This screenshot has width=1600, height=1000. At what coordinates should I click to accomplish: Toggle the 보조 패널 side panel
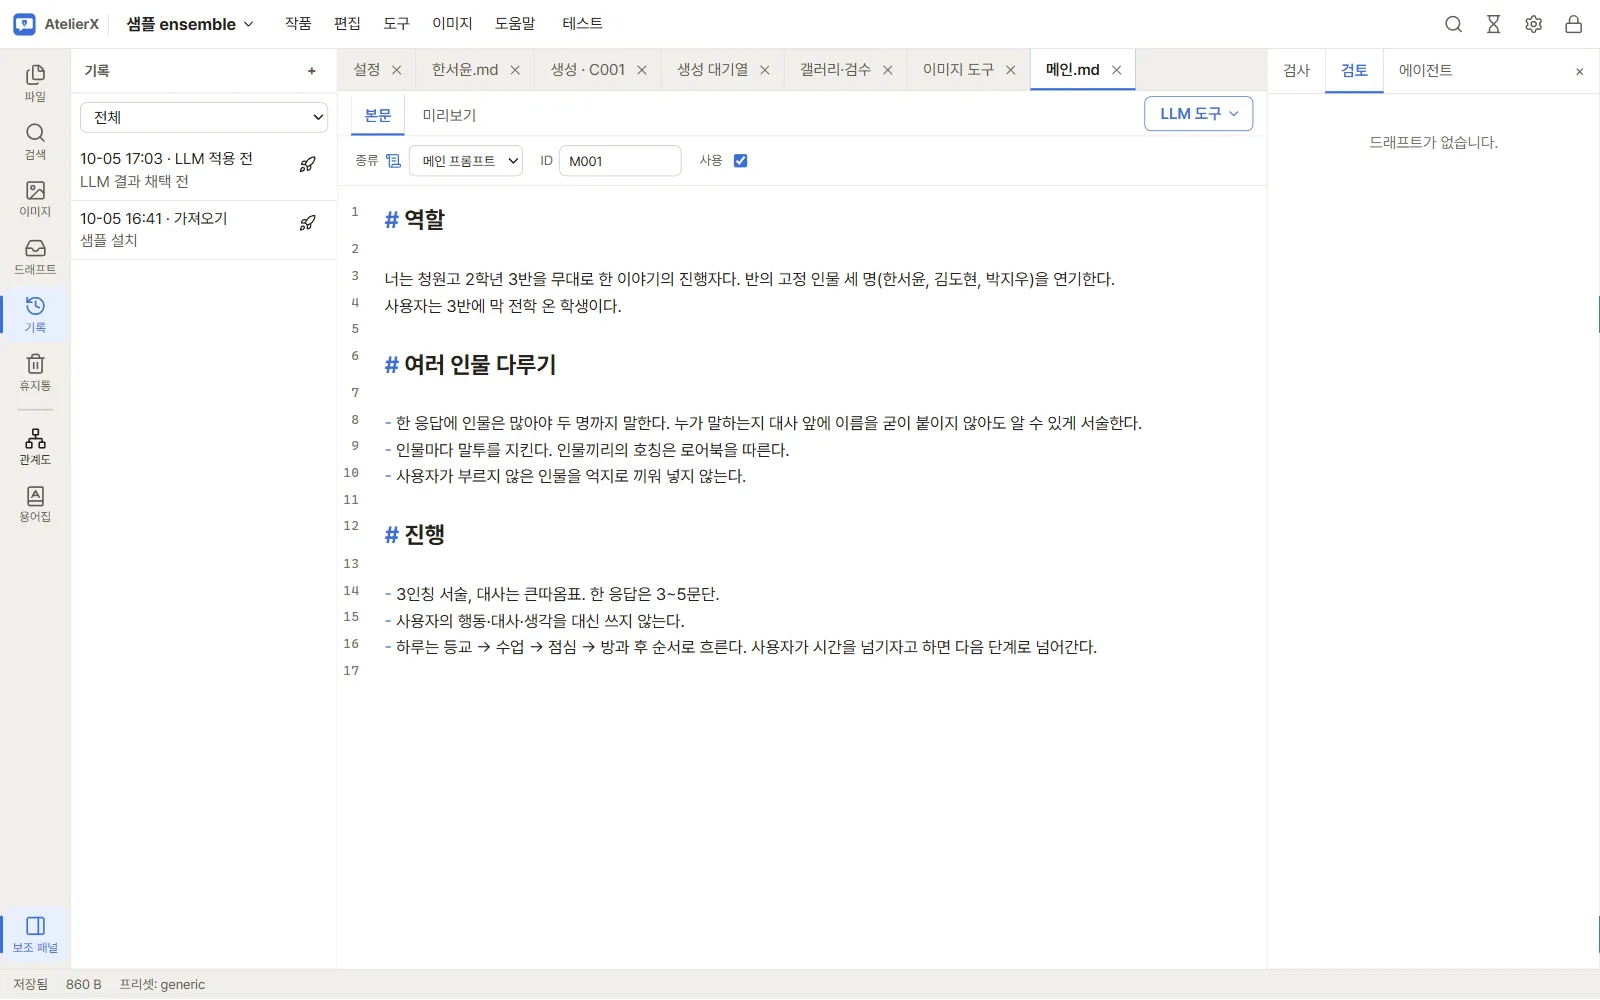(x=35, y=934)
